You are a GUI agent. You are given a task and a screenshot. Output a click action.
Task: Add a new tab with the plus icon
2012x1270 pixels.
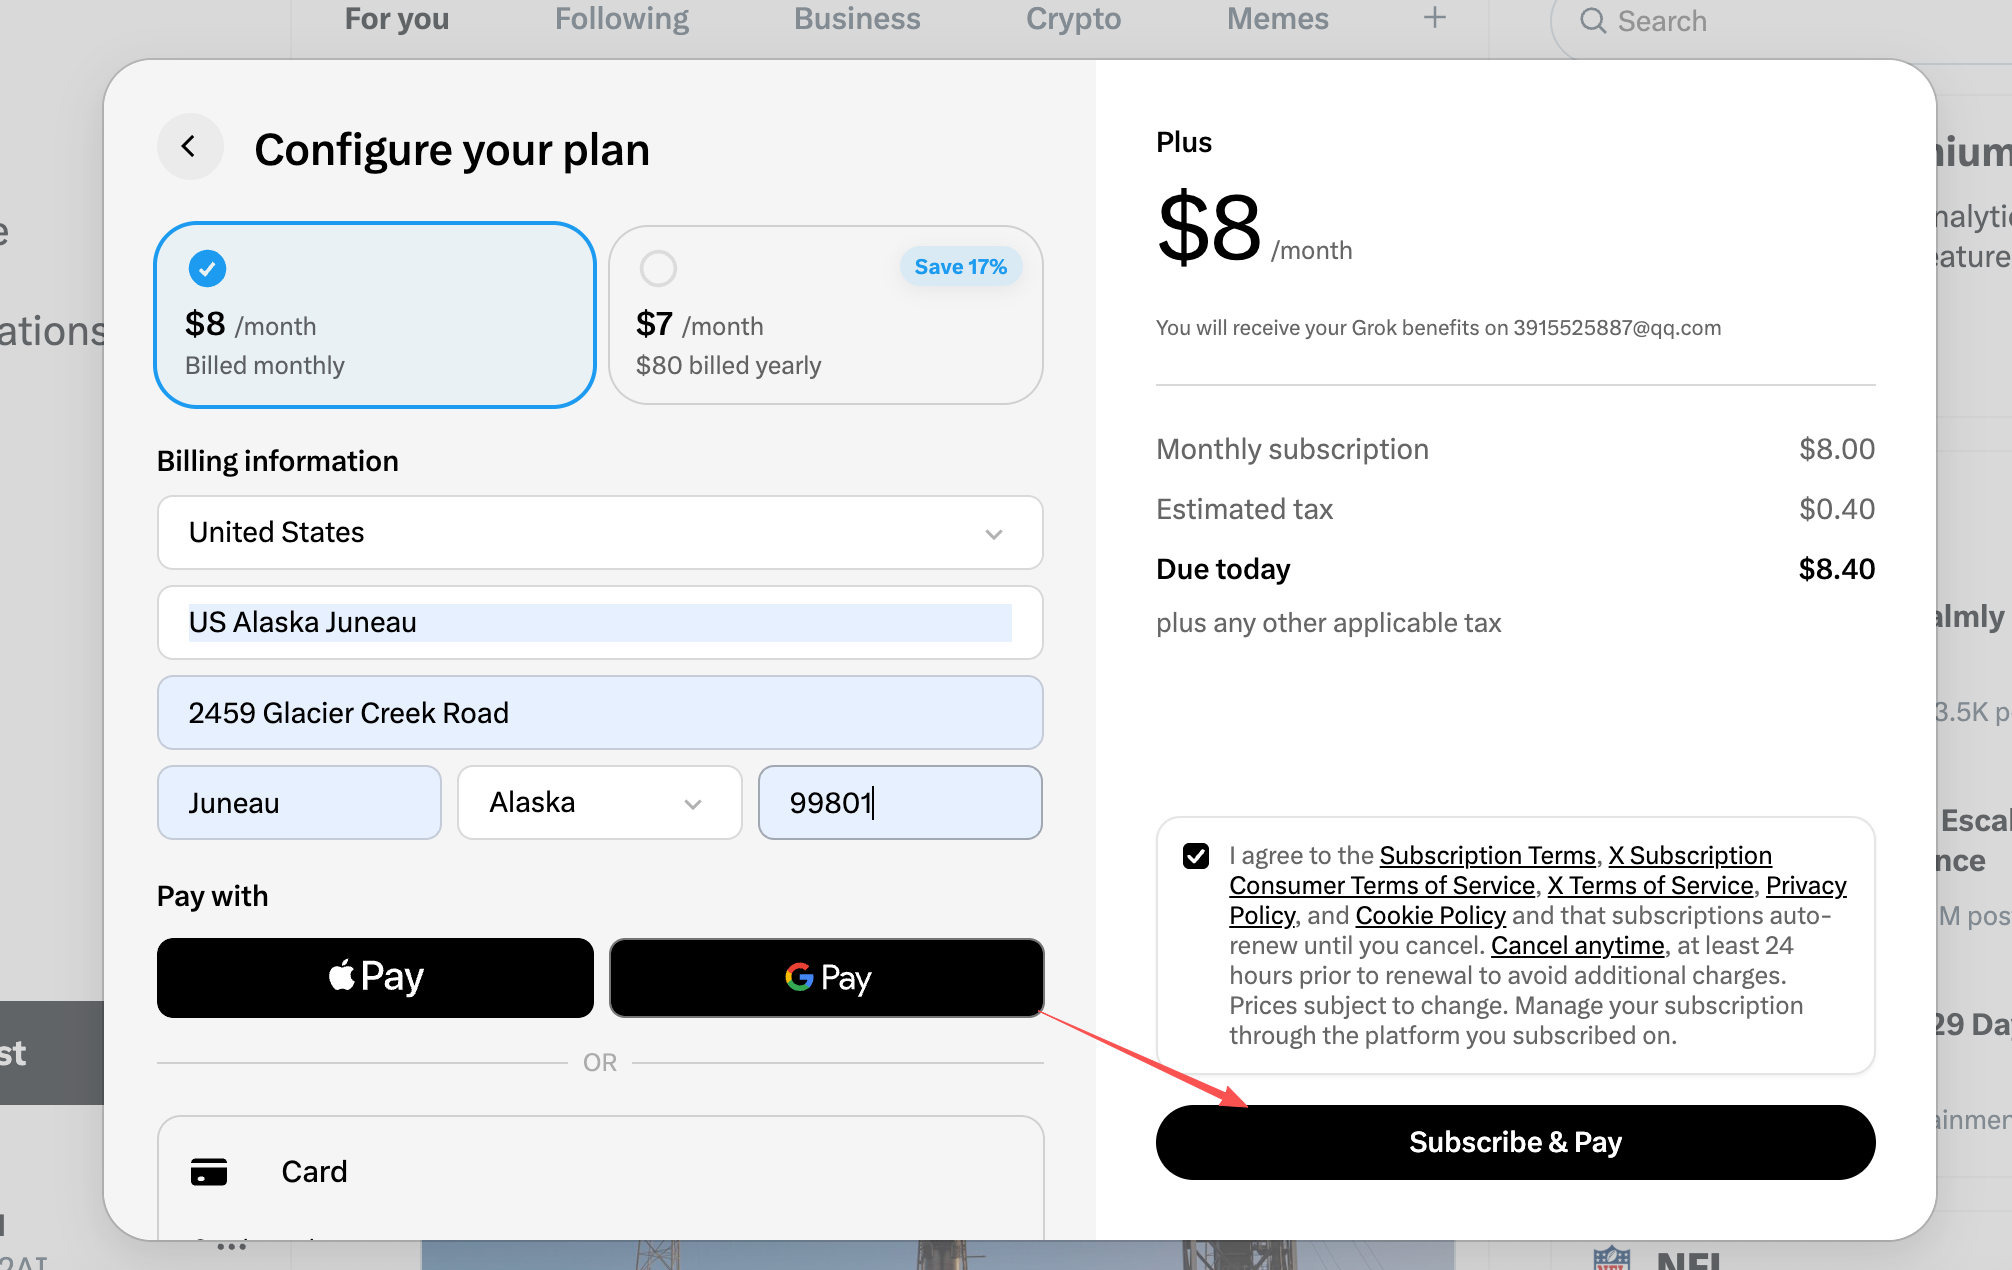1434,18
